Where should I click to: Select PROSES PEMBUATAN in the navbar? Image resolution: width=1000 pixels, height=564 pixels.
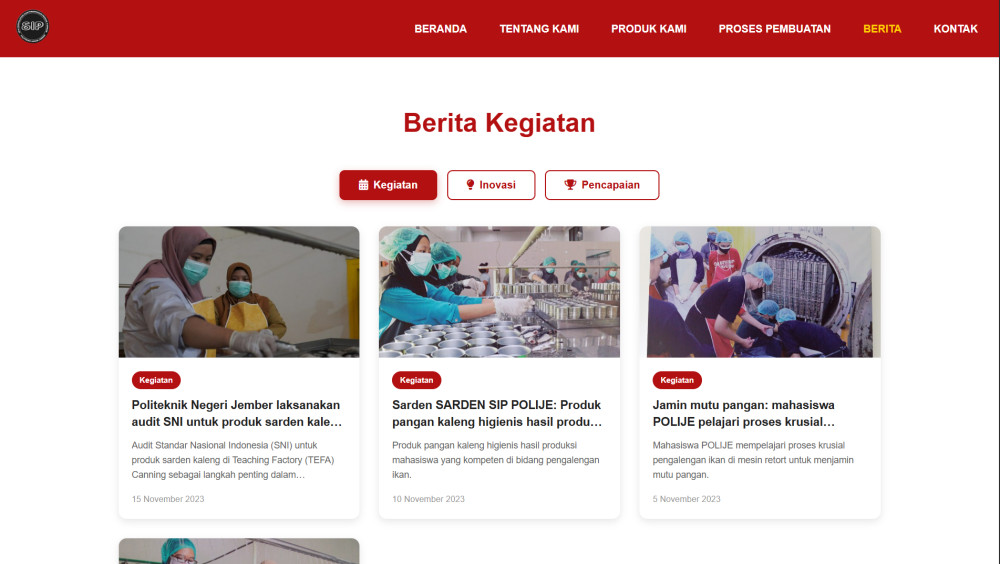coord(774,29)
